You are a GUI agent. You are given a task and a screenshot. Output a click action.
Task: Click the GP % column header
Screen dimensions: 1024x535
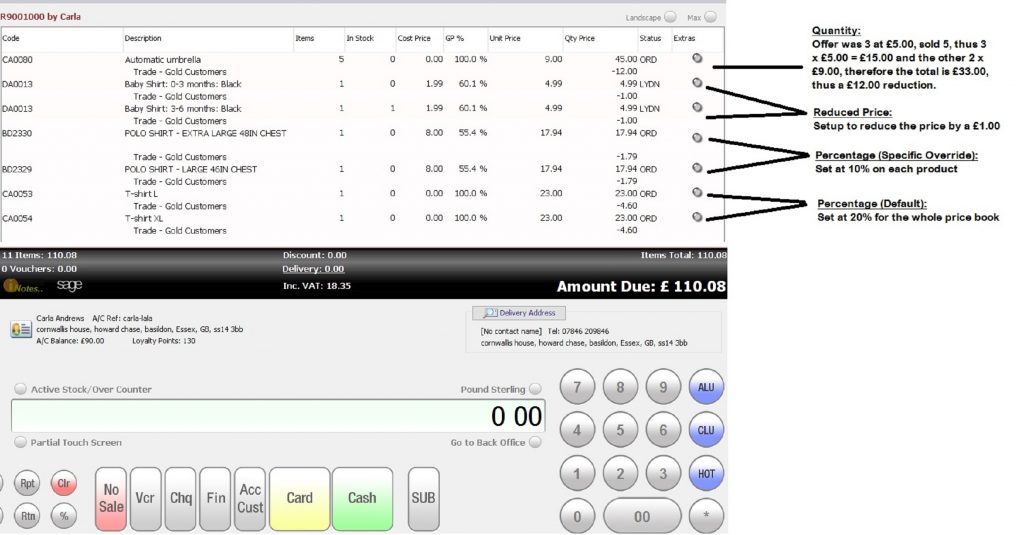pyautogui.click(x=455, y=38)
